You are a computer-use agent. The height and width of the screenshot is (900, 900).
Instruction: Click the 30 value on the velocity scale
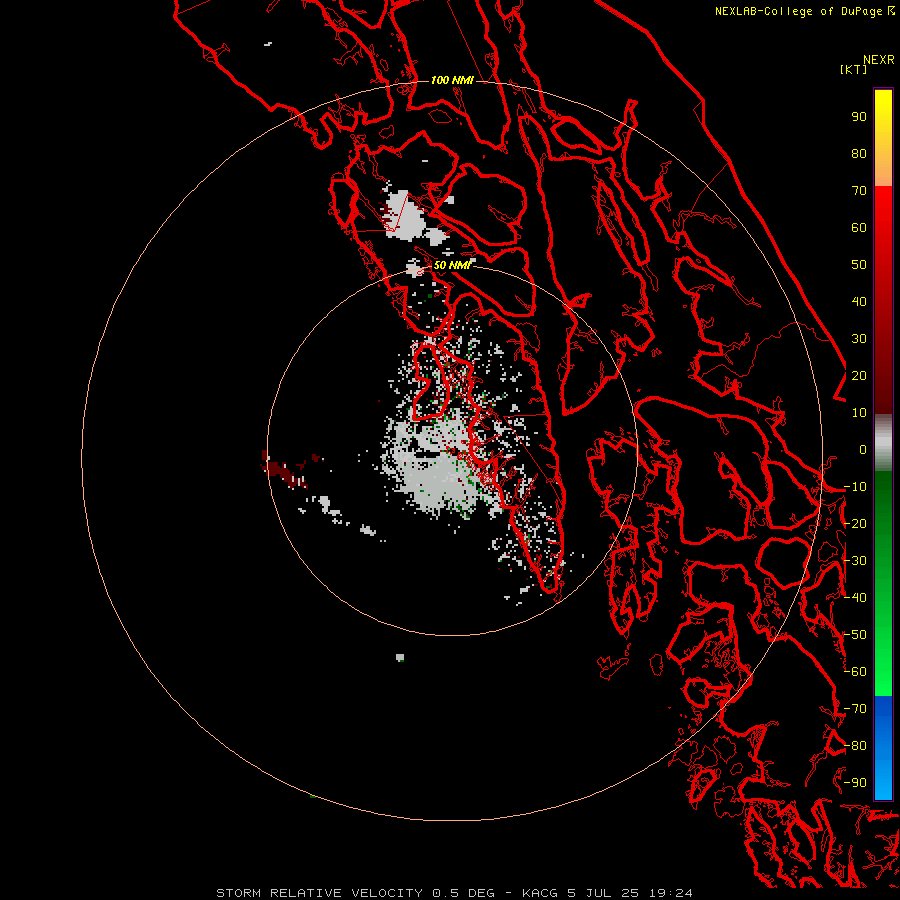[859, 339]
